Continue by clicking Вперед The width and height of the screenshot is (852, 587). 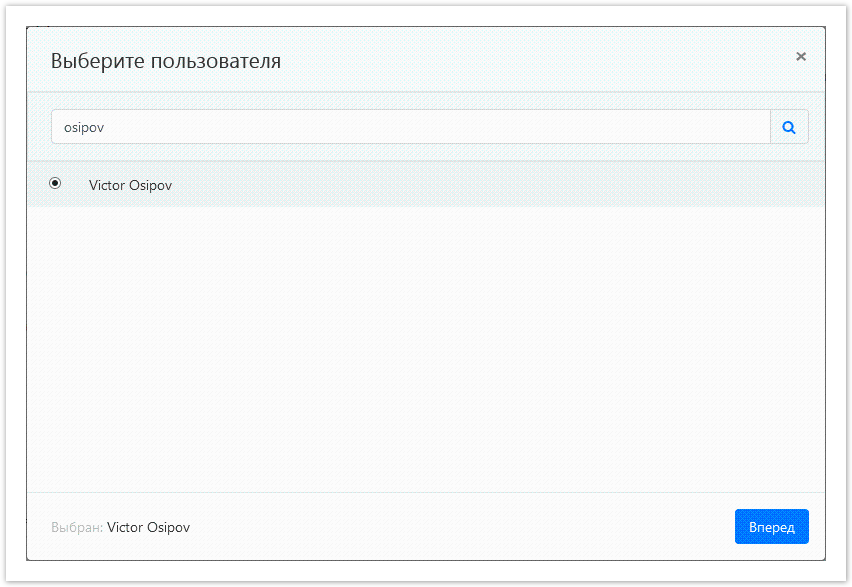pos(771,526)
